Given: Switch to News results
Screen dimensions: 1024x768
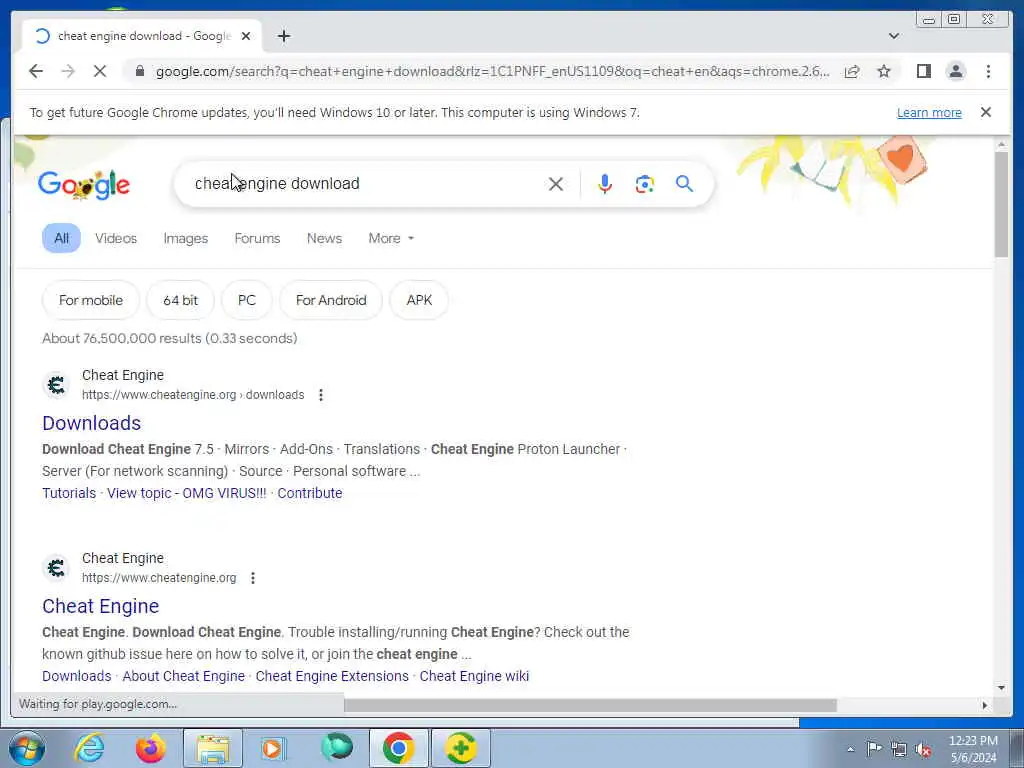Looking at the screenshot, I should click(325, 238).
